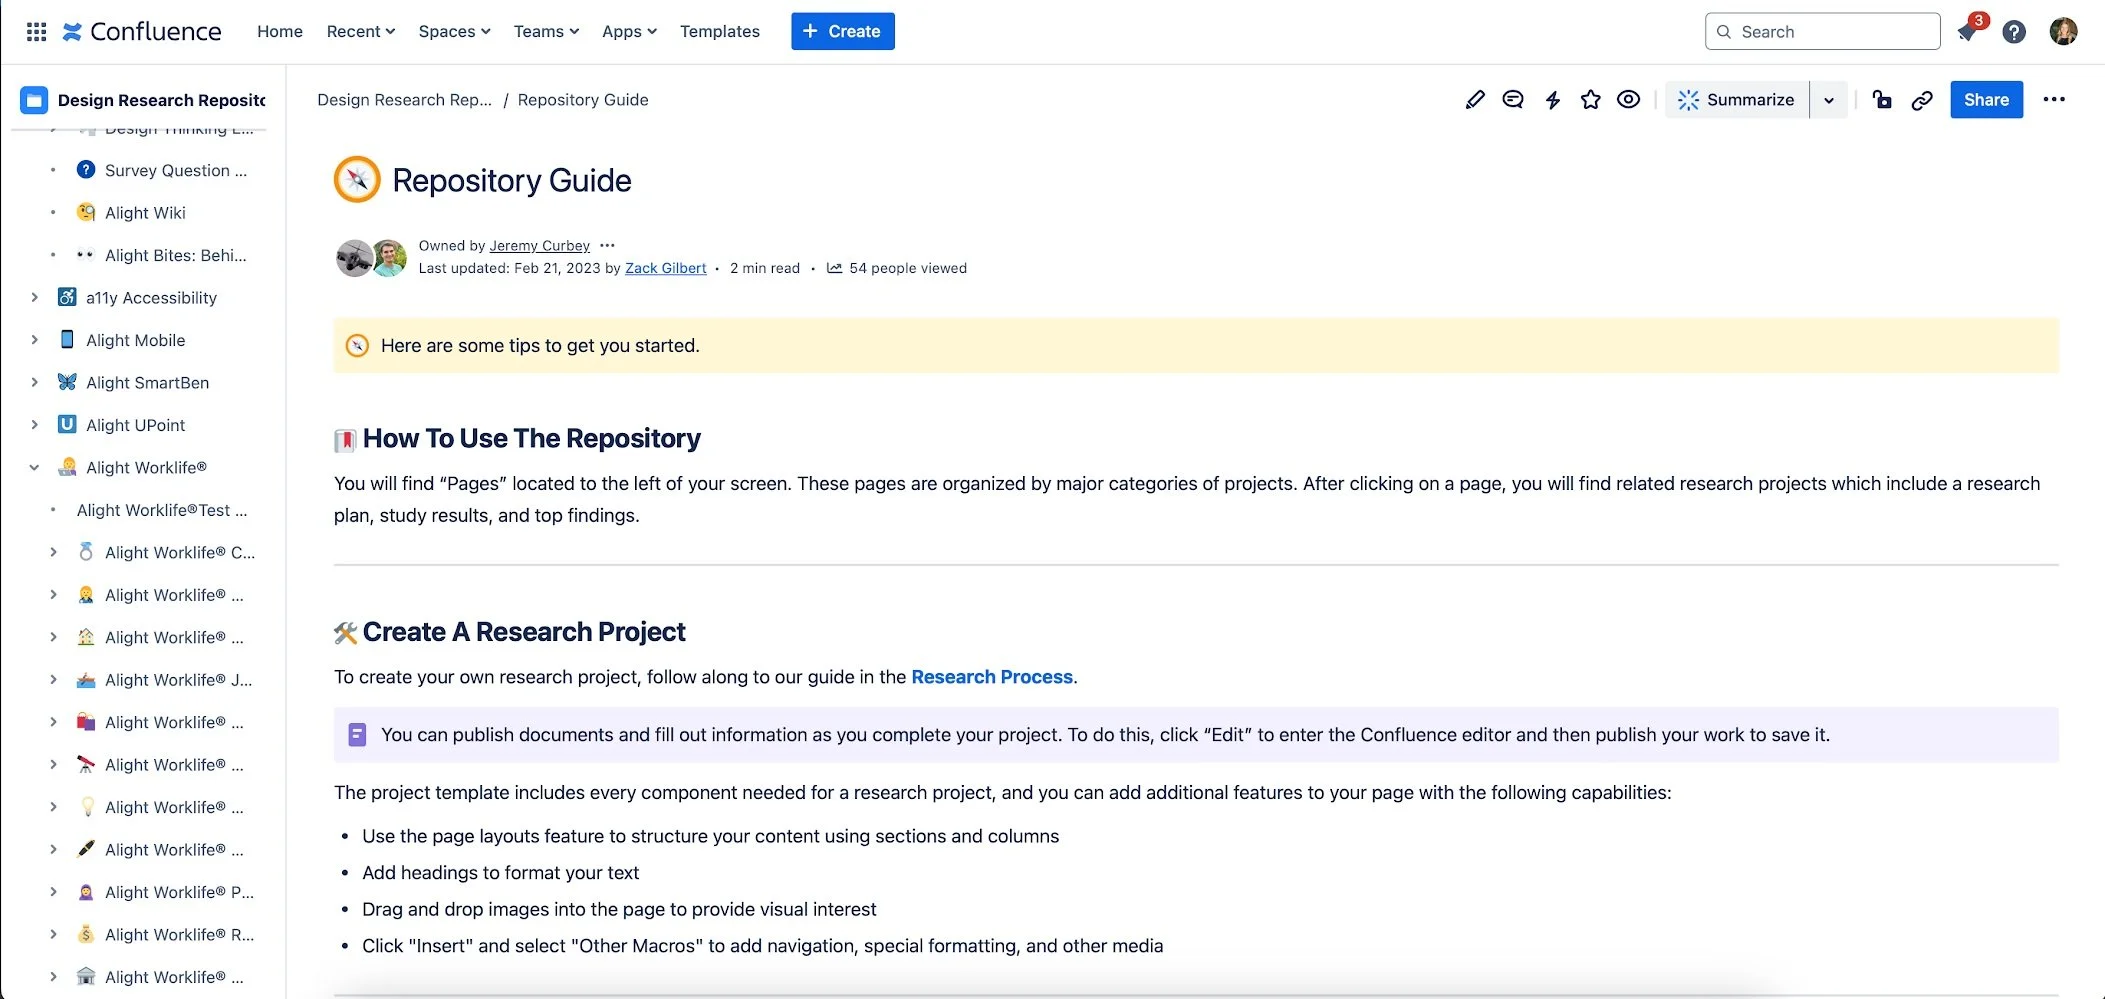Expand the Alight Worklife® C... node
This screenshot has width=2105, height=999.
coord(53,552)
